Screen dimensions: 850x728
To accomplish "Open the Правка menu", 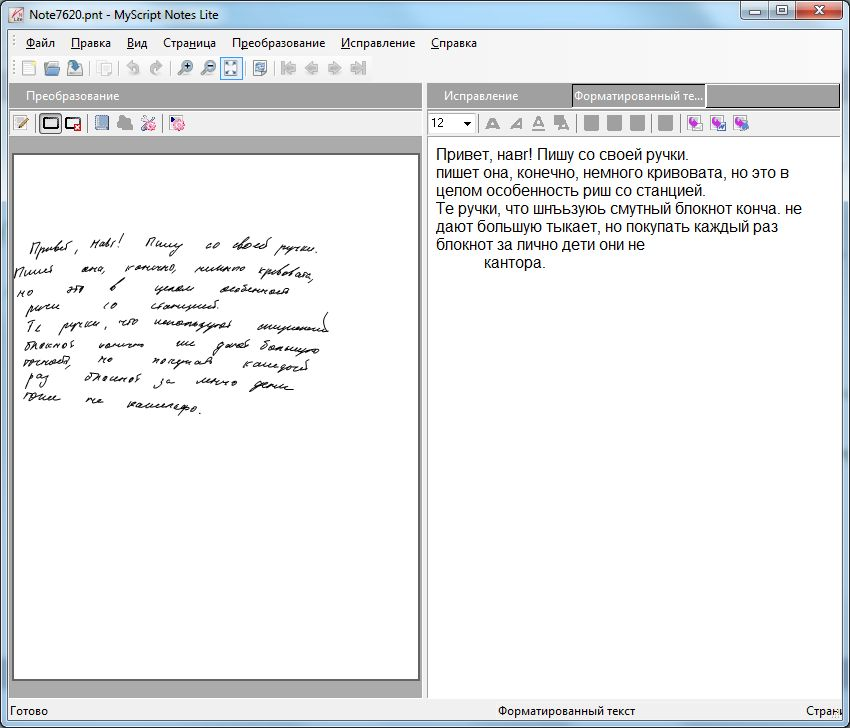I will coord(91,43).
